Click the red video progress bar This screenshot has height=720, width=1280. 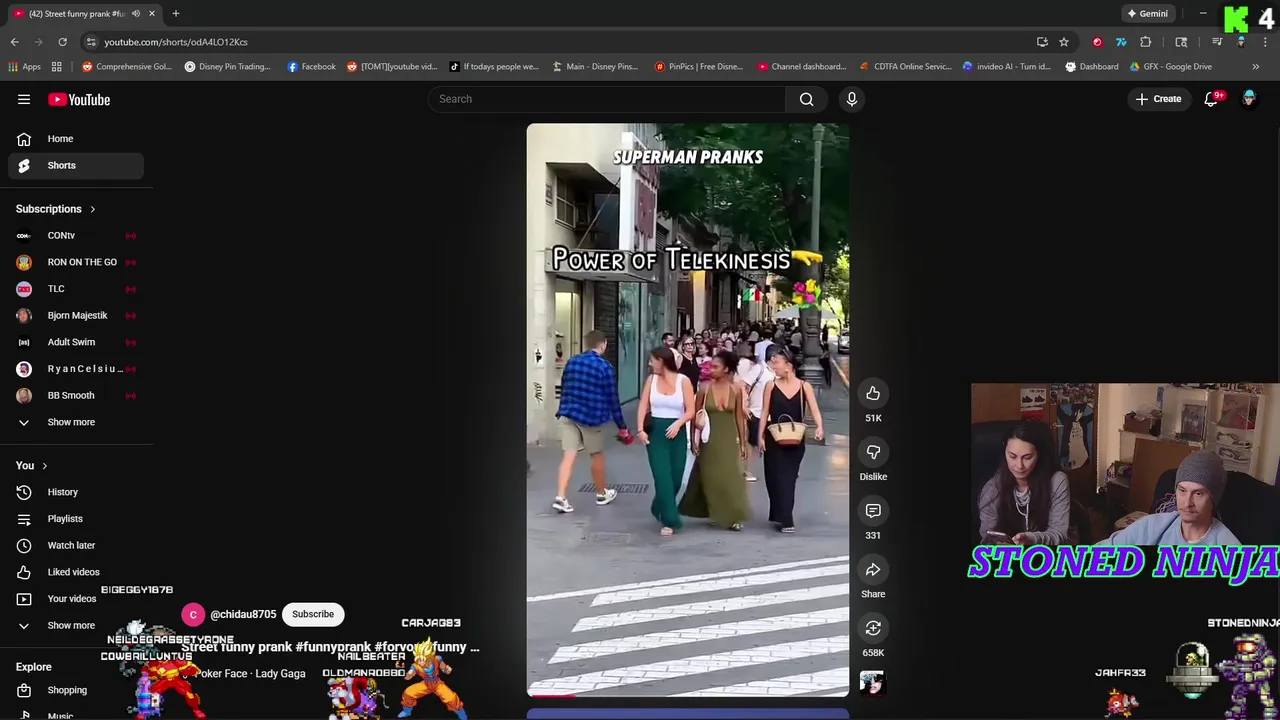coord(551,695)
